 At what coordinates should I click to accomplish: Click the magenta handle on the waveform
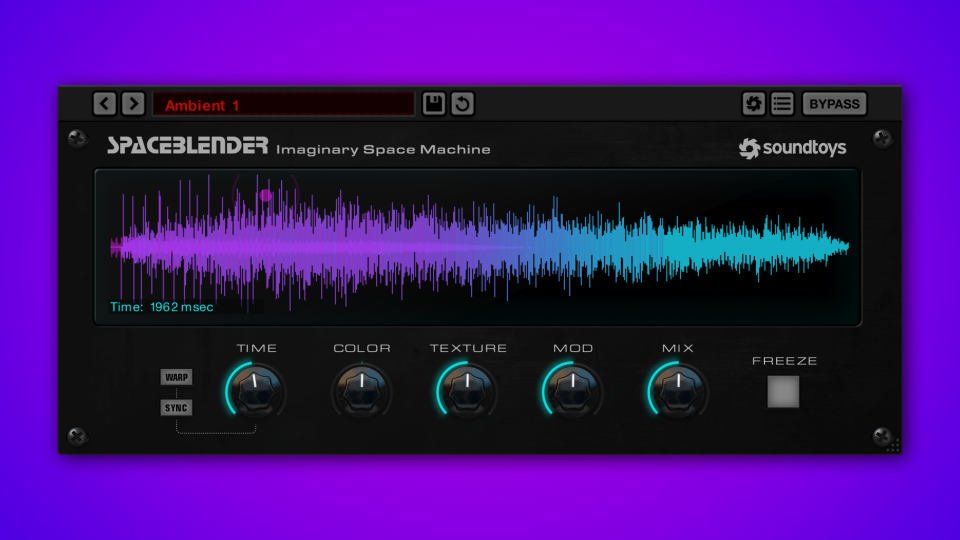click(x=265, y=195)
